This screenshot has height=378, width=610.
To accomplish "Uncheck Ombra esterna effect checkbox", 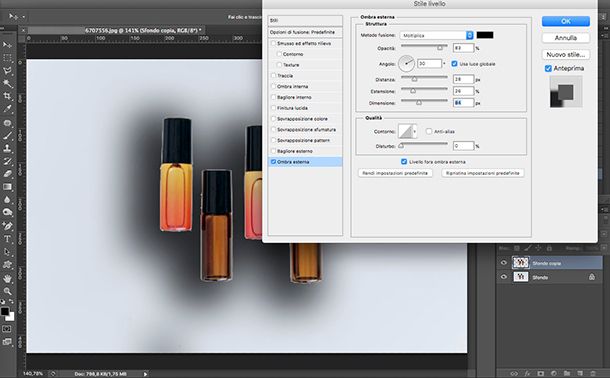I will tap(273, 162).
